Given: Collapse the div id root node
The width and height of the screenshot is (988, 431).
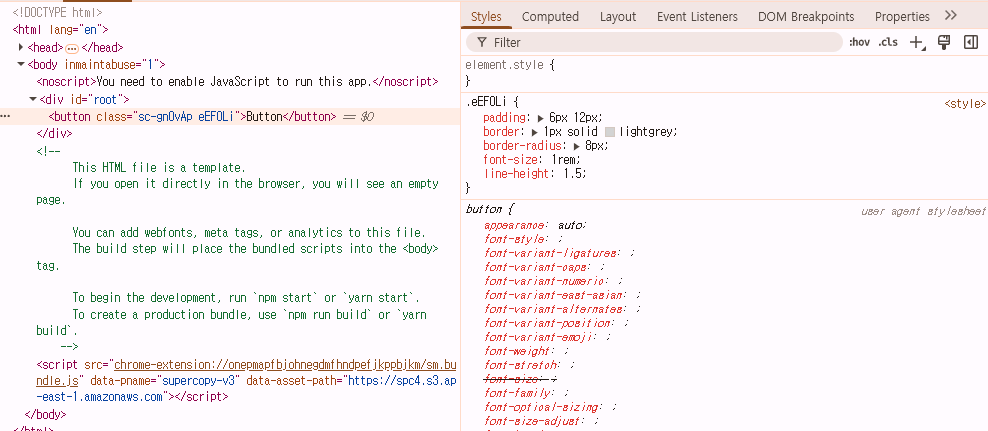Looking at the screenshot, I should click(x=33, y=99).
